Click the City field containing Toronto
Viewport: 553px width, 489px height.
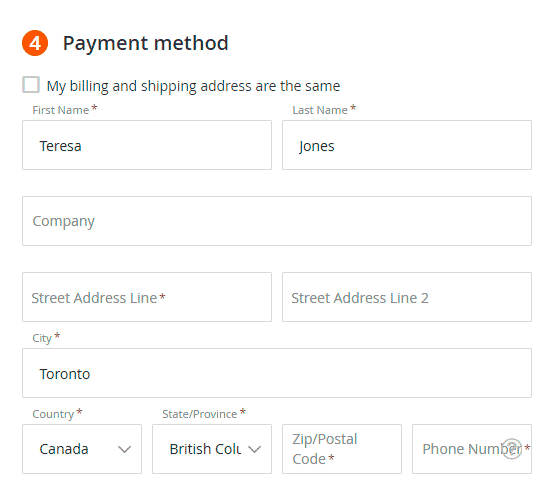point(277,373)
